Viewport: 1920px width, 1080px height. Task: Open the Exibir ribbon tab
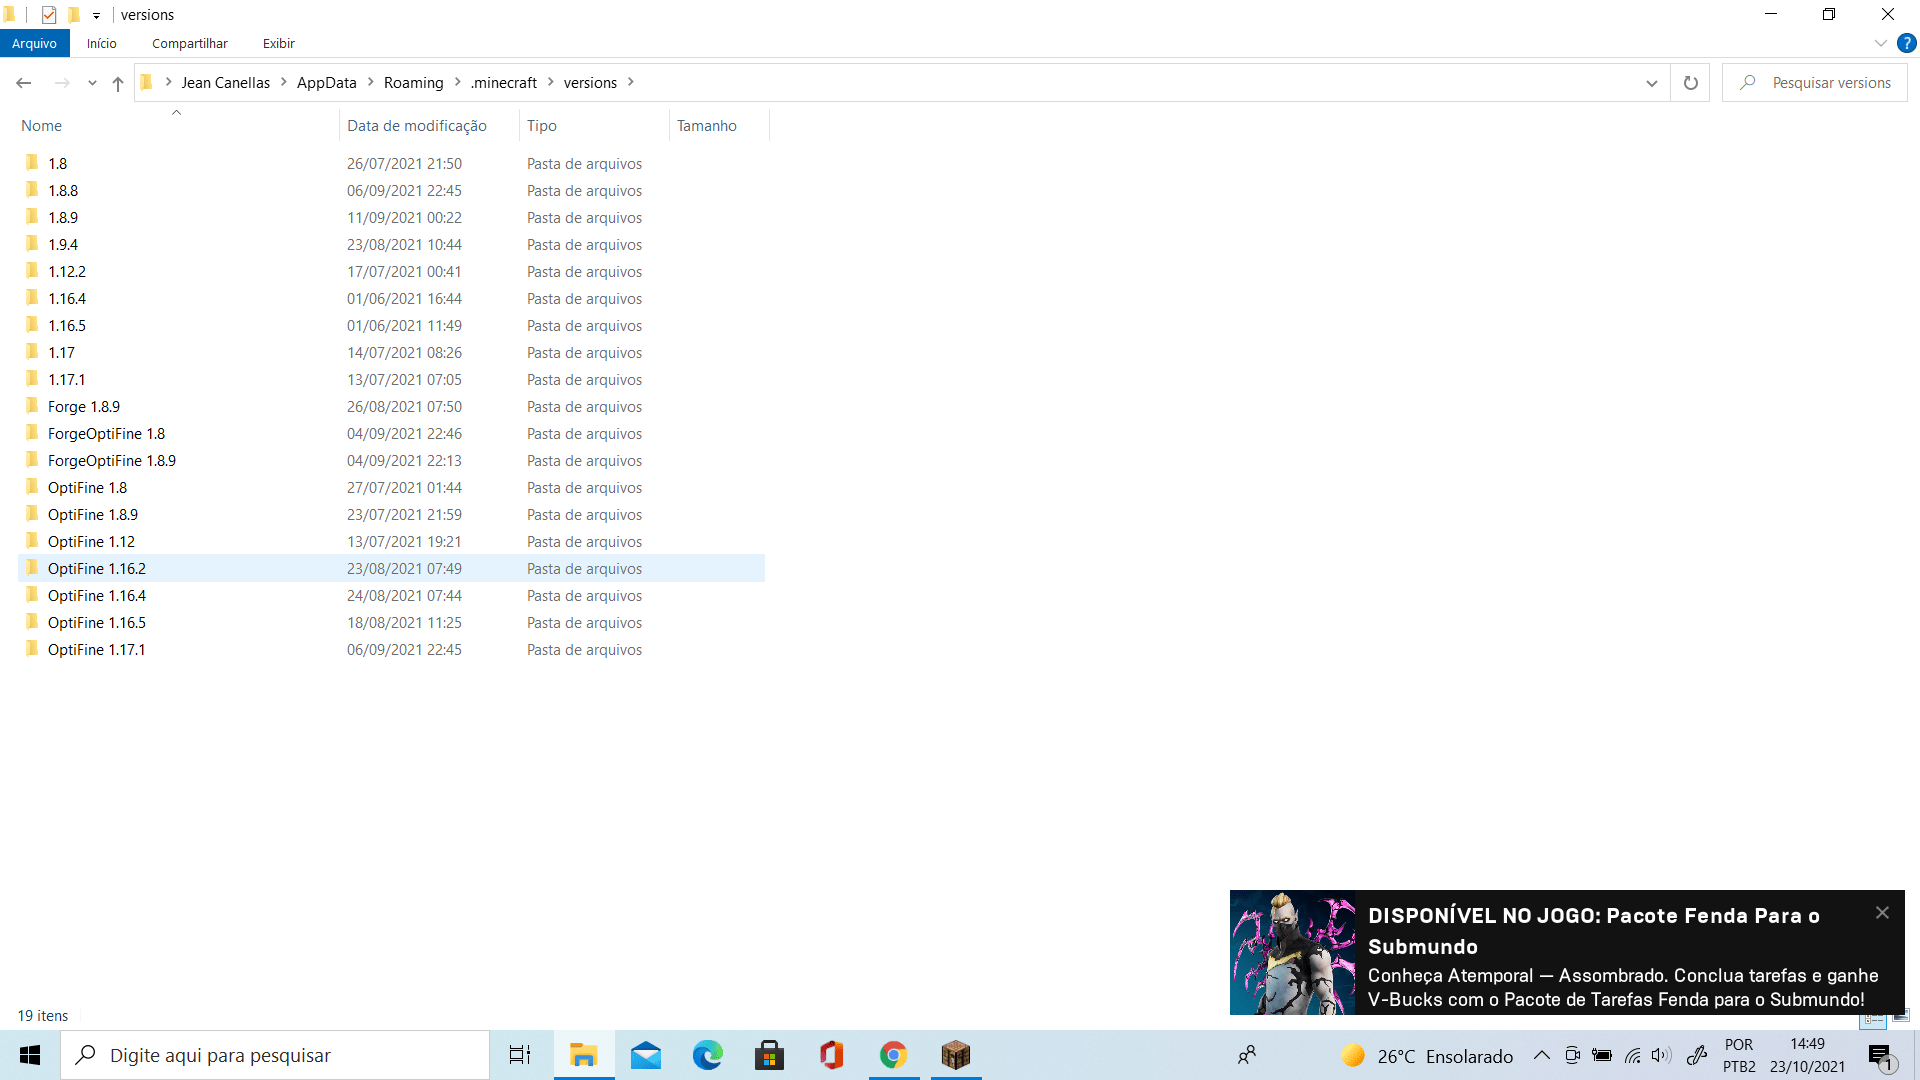(278, 43)
